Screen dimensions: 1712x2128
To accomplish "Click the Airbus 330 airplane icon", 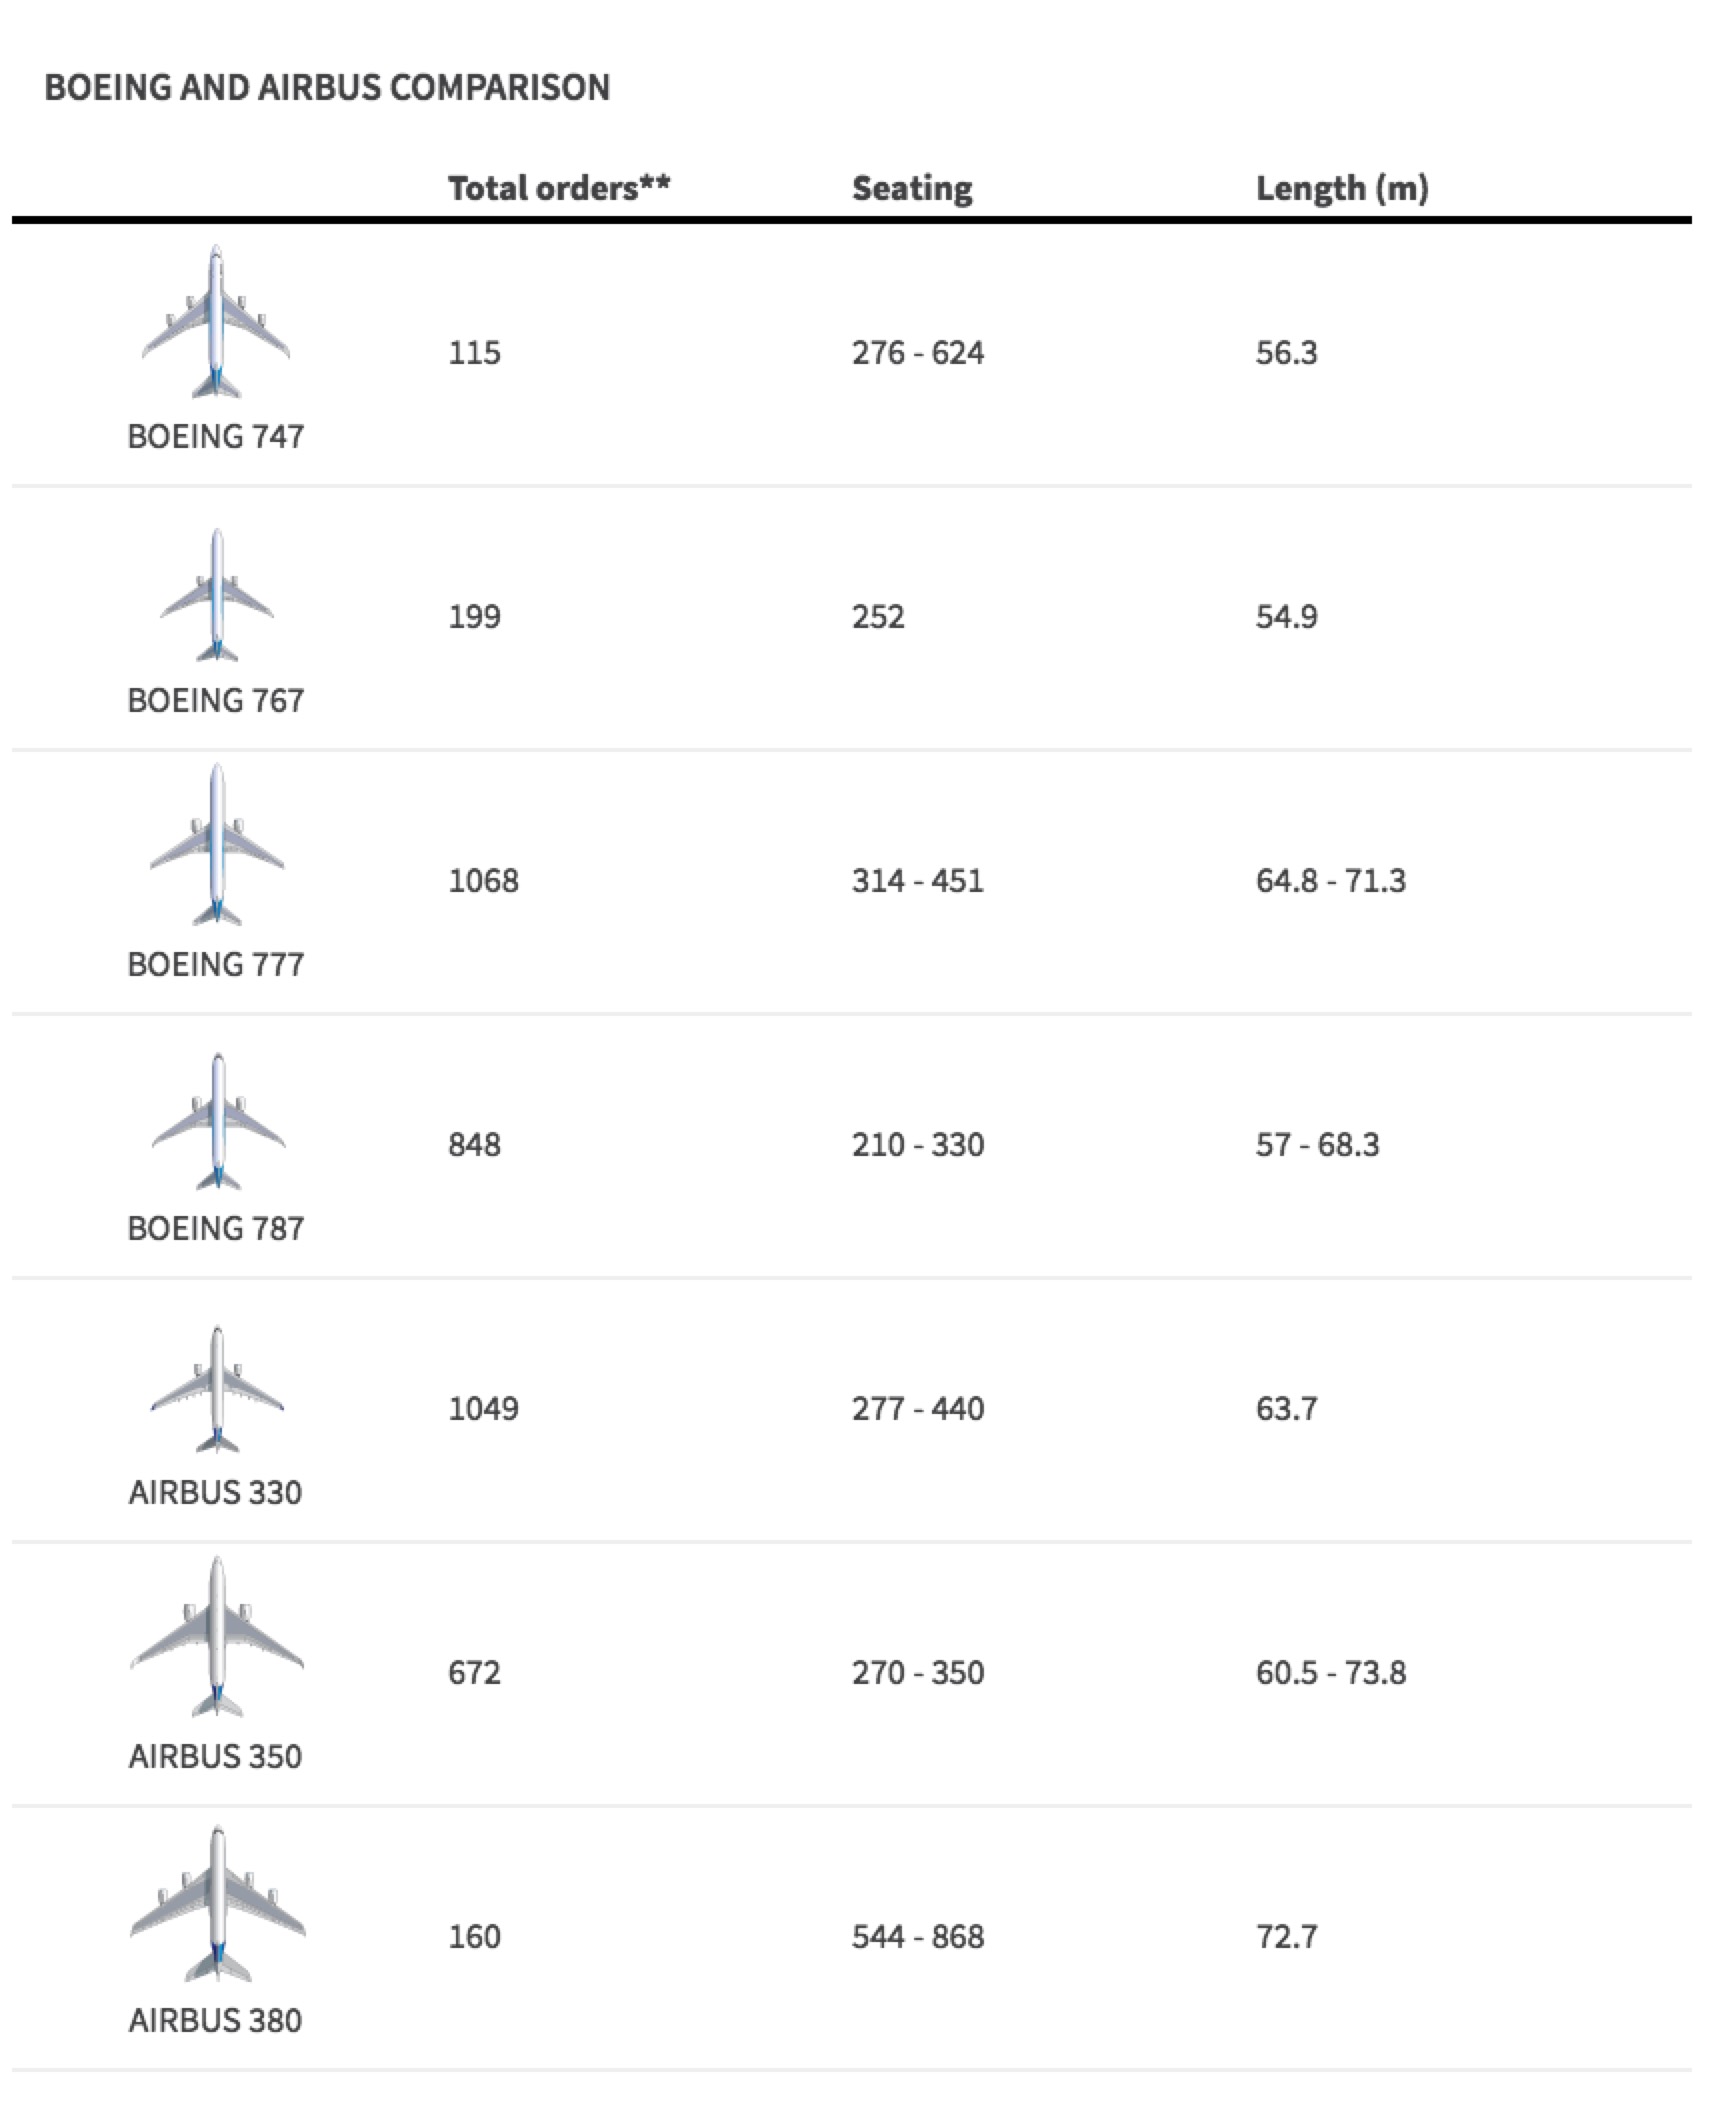I will (217, 1390).
